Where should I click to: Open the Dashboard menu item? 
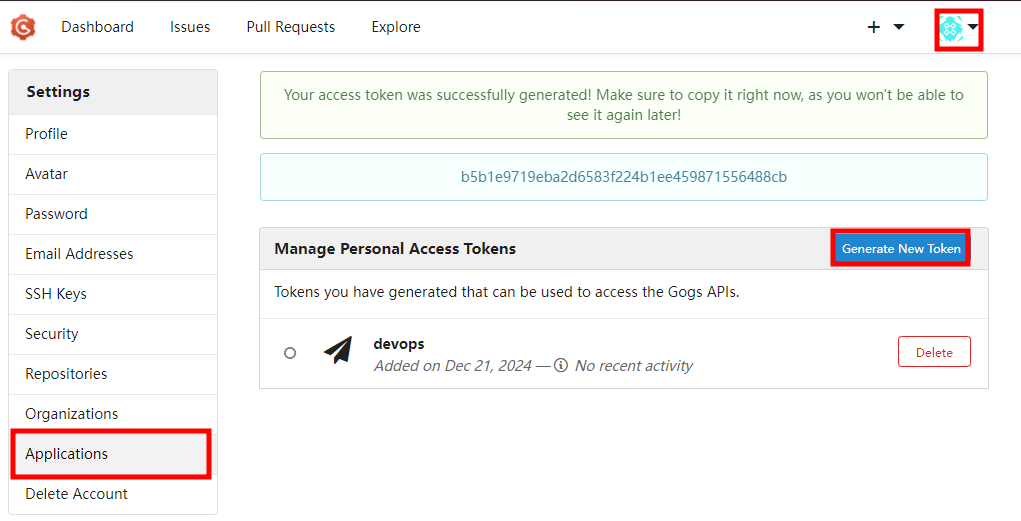(x=98, y=27)
